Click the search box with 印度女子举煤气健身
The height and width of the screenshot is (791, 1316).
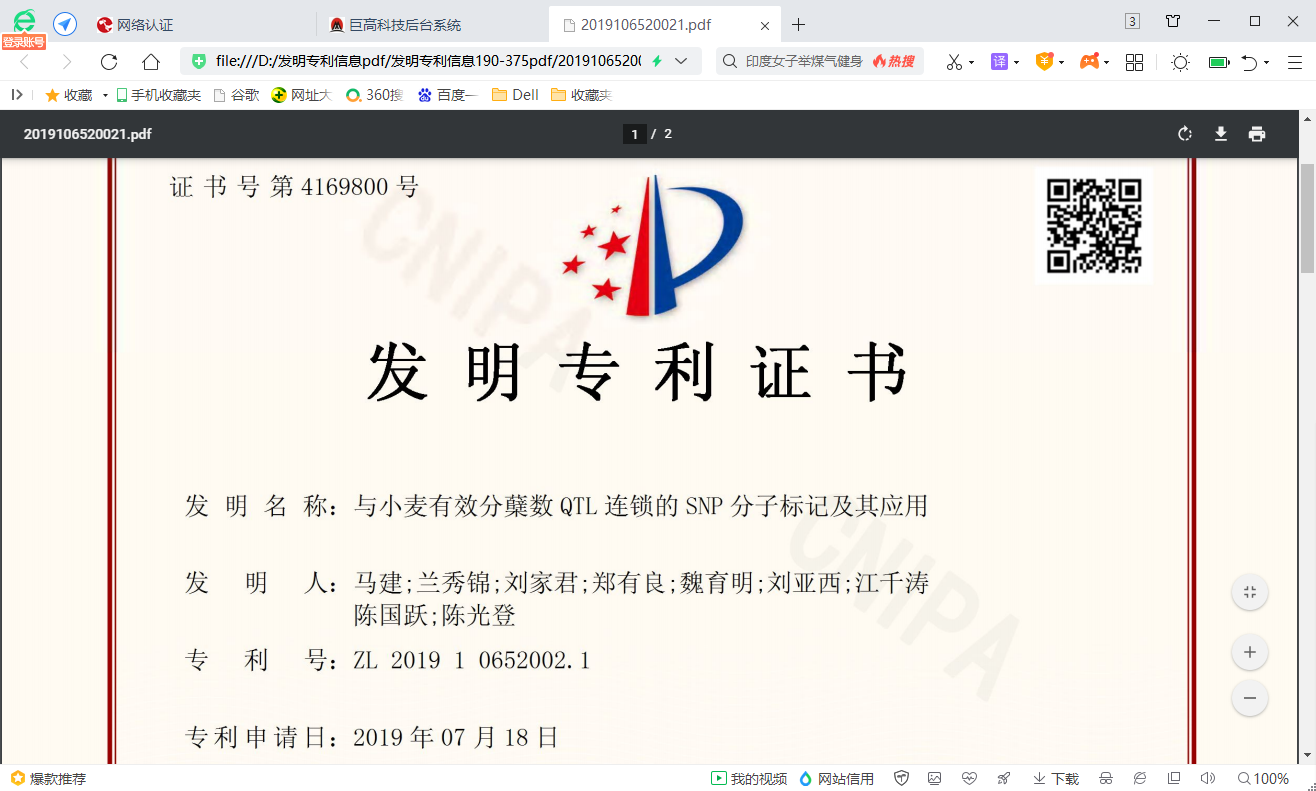click(803, 61)
